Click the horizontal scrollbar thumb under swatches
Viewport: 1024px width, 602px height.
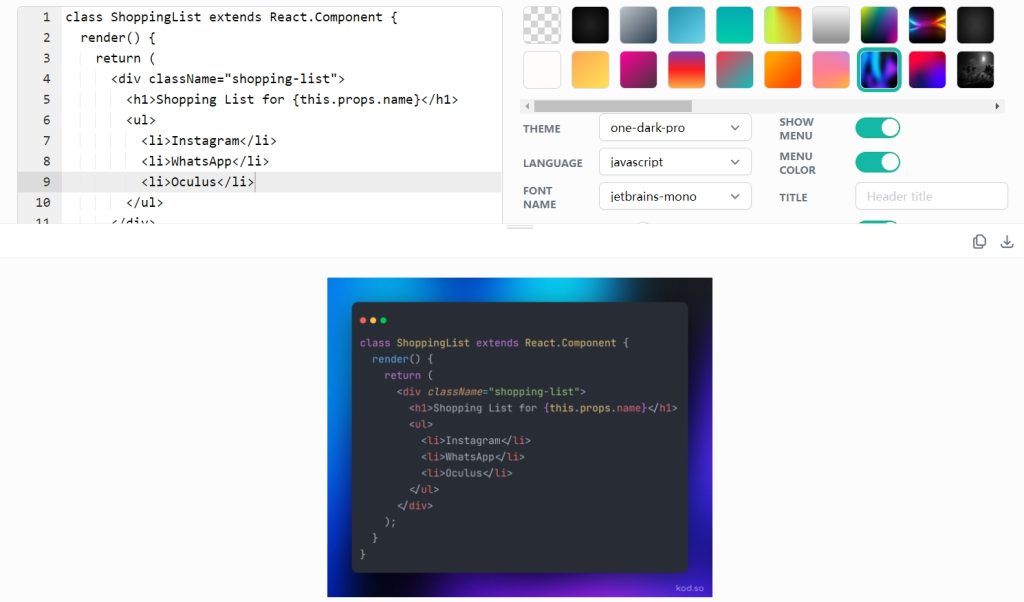coord(613,106)
